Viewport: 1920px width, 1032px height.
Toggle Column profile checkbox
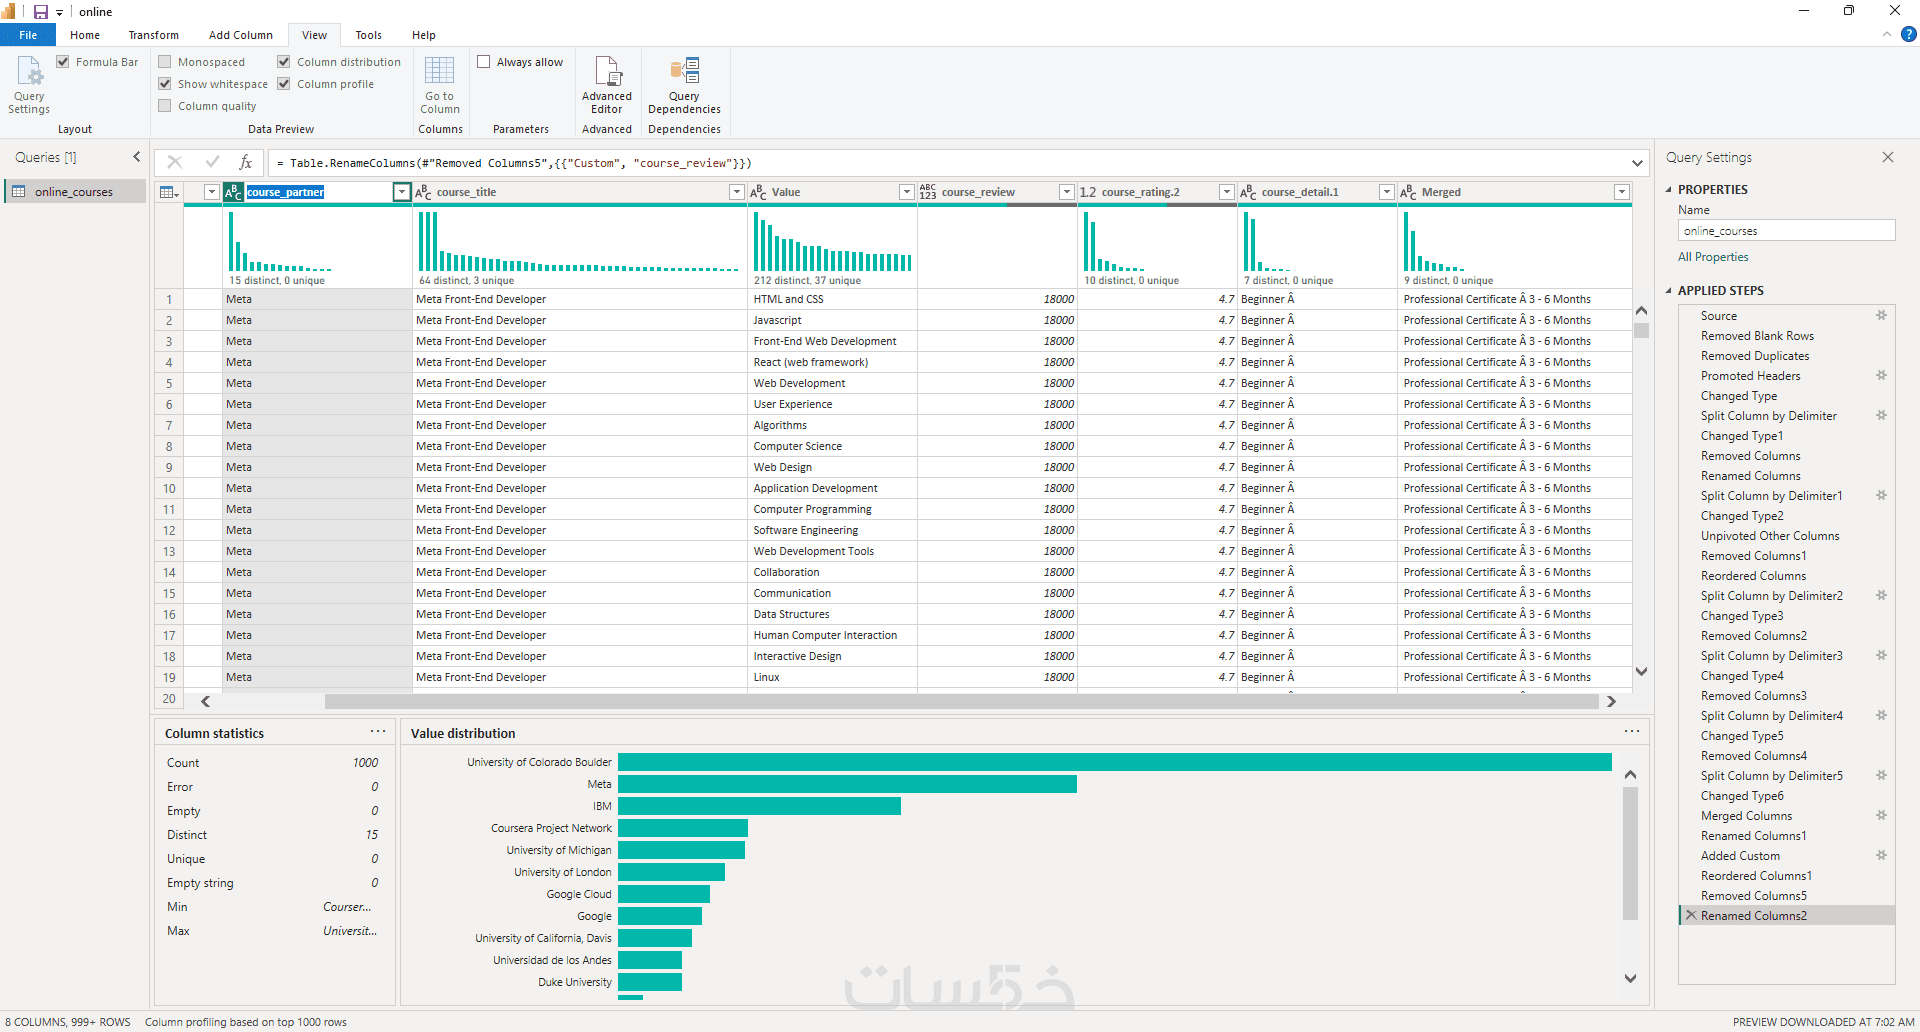pyautogui.click(x=284, y=84)
